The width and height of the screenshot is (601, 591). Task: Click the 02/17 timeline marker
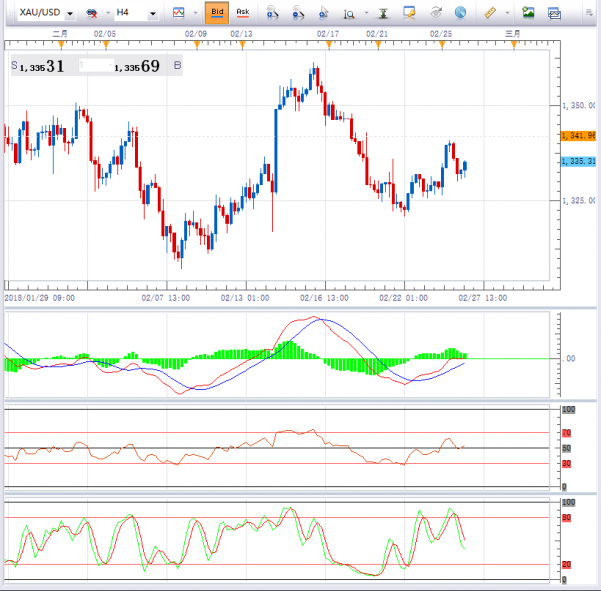tap(327, 34)
